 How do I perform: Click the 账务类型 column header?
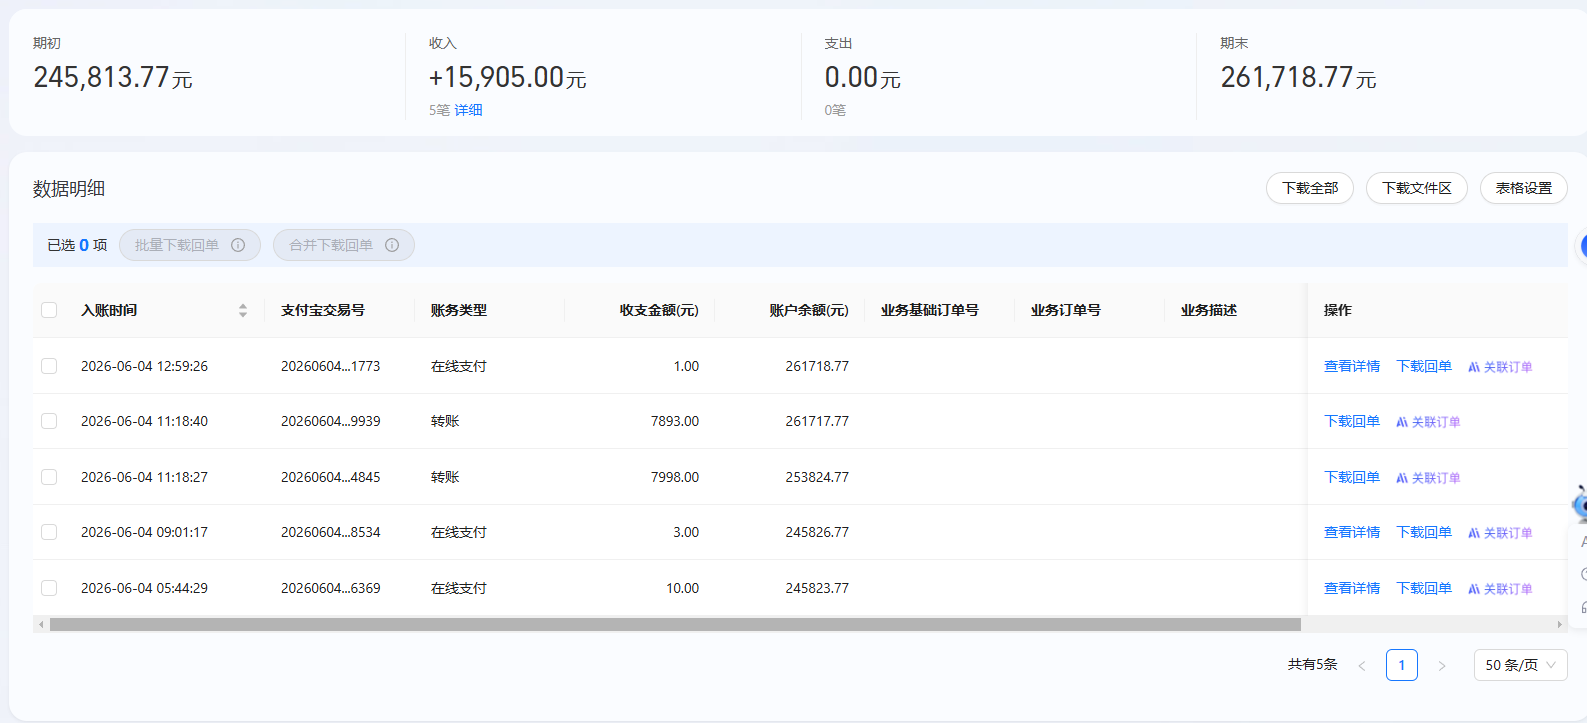point(459,310)
